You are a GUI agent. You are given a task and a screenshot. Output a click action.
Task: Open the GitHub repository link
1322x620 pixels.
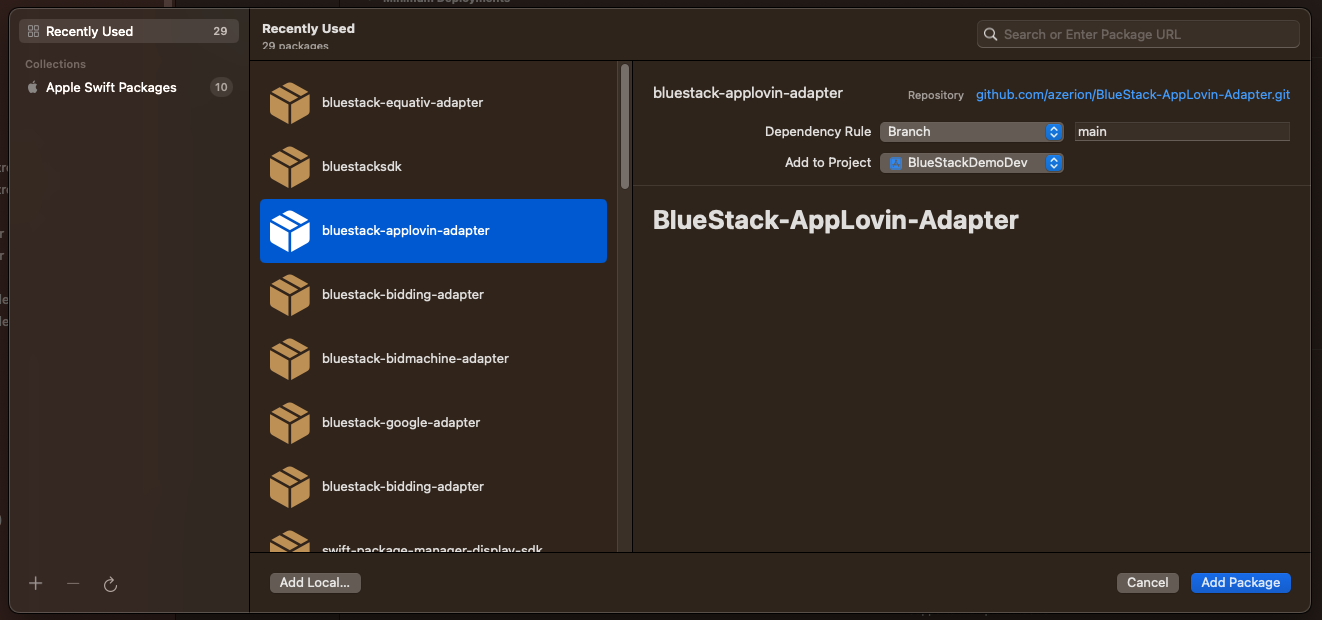pyautogui.click(x=1133, y=95)
